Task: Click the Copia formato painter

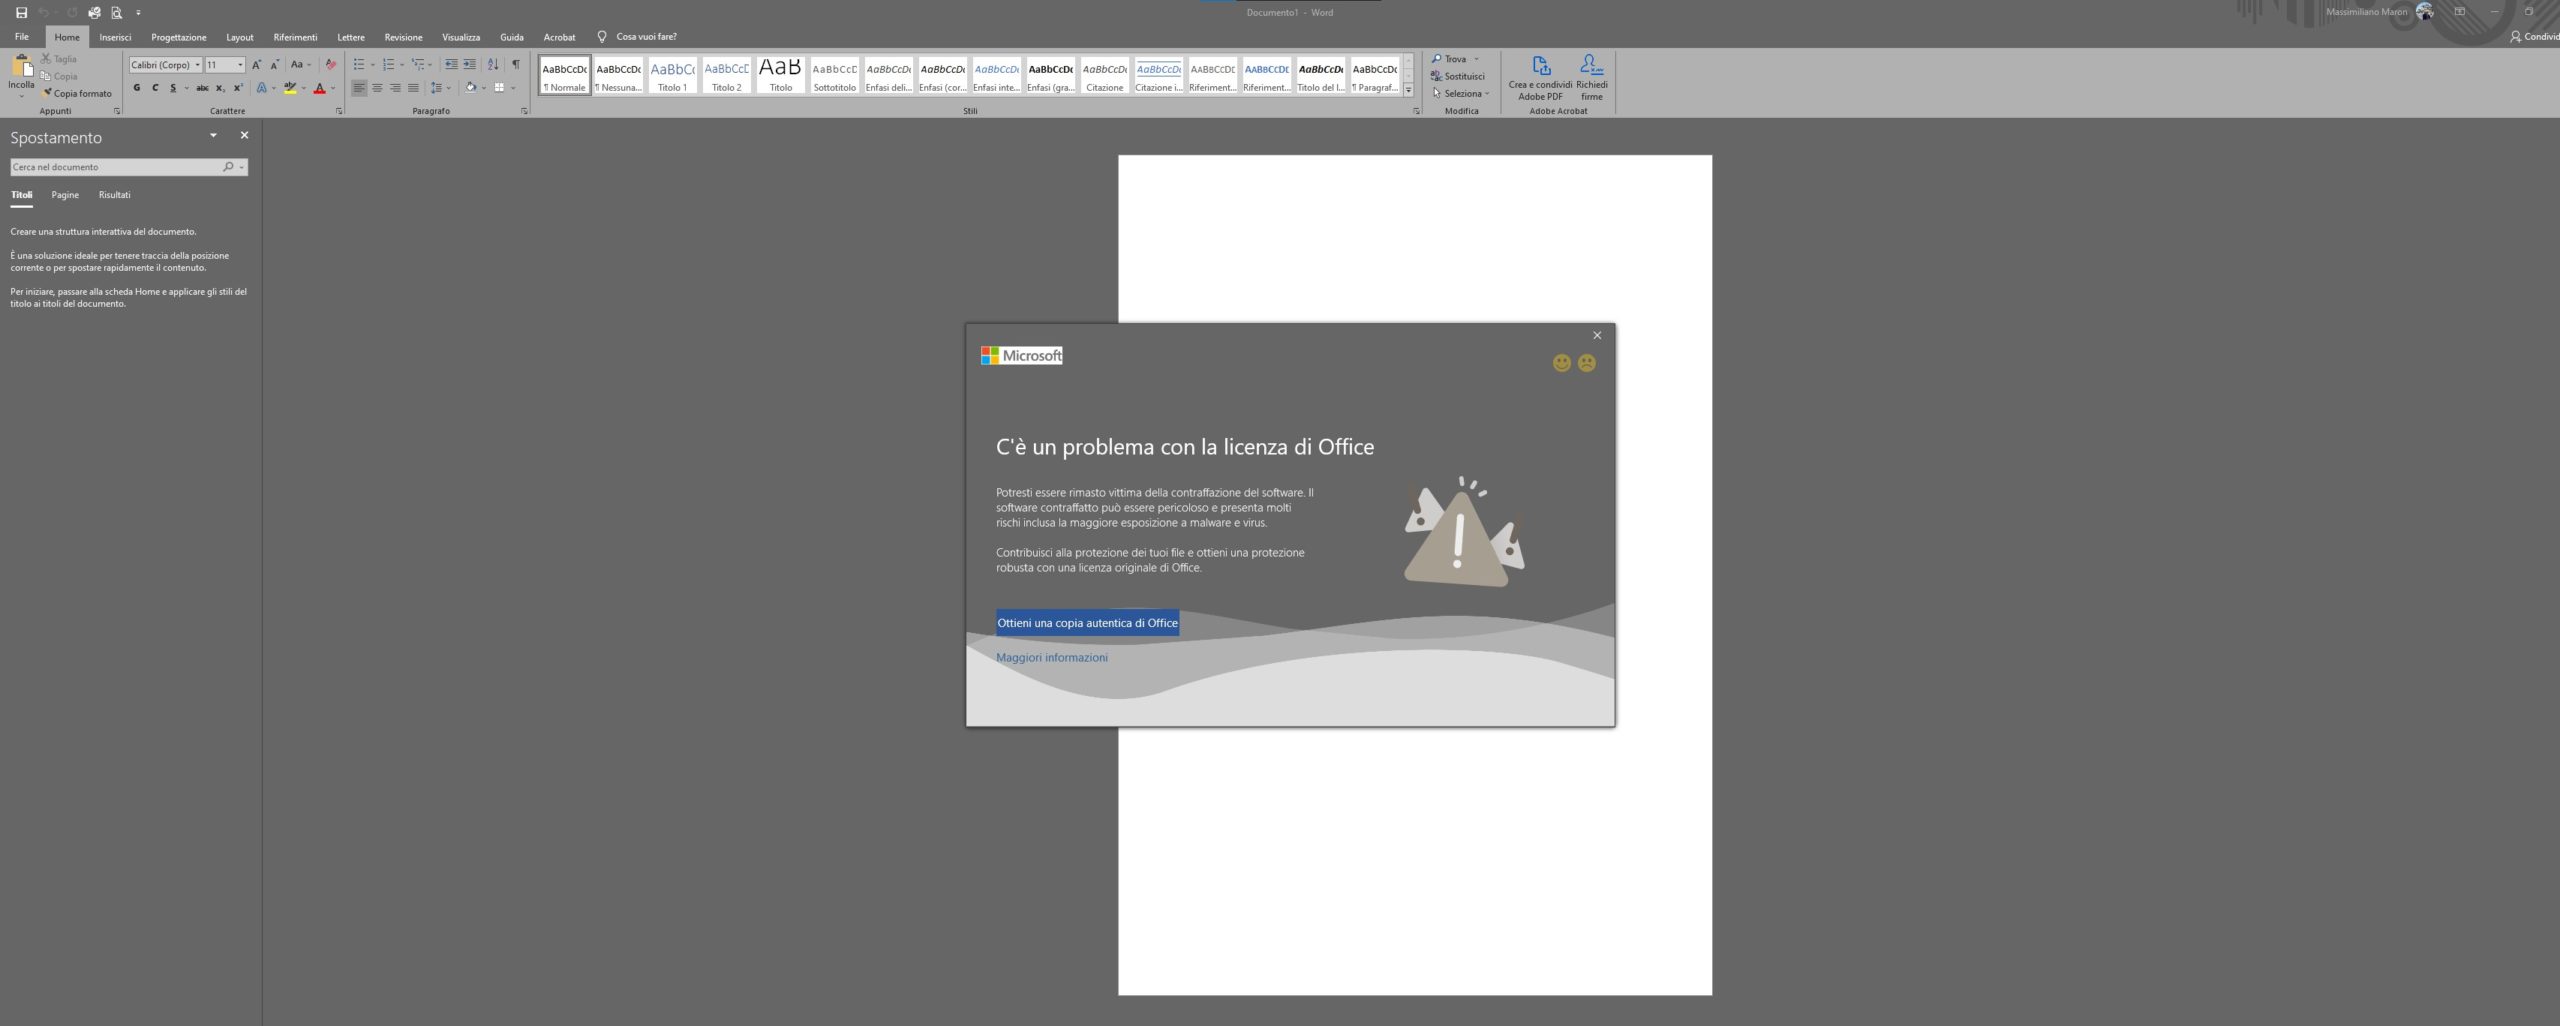Action: point(78,93)
